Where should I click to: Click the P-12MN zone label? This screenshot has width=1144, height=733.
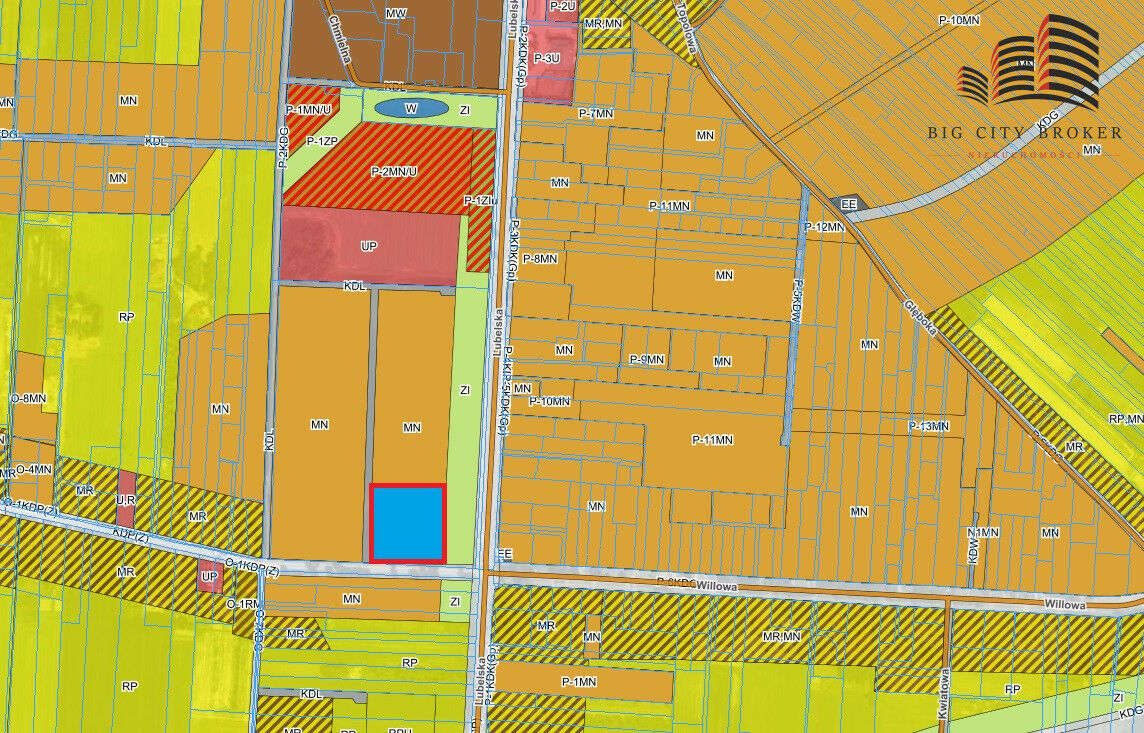click(x=825, y=227)
